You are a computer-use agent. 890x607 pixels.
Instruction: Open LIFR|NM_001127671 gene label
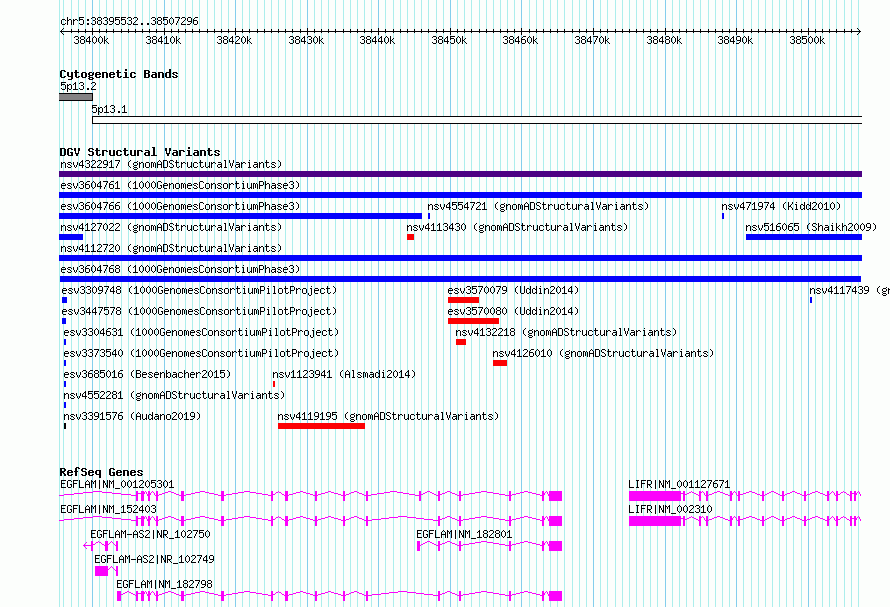pyautogui.click(x=679, y=484)
